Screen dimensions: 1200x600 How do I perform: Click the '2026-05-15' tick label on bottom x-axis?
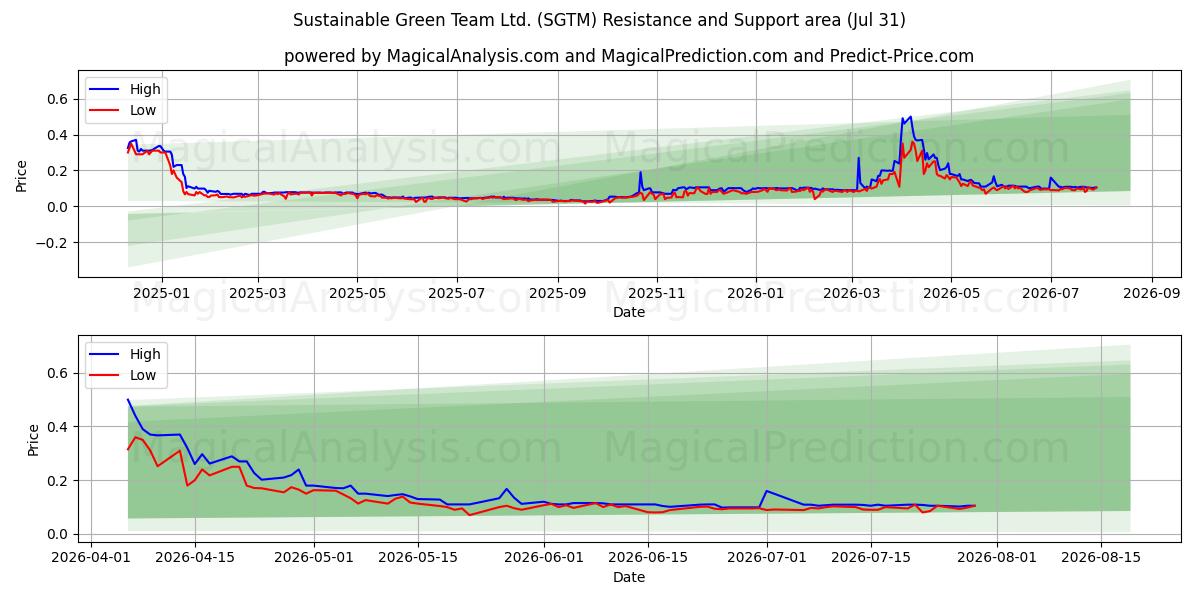(x=418, y=559)
